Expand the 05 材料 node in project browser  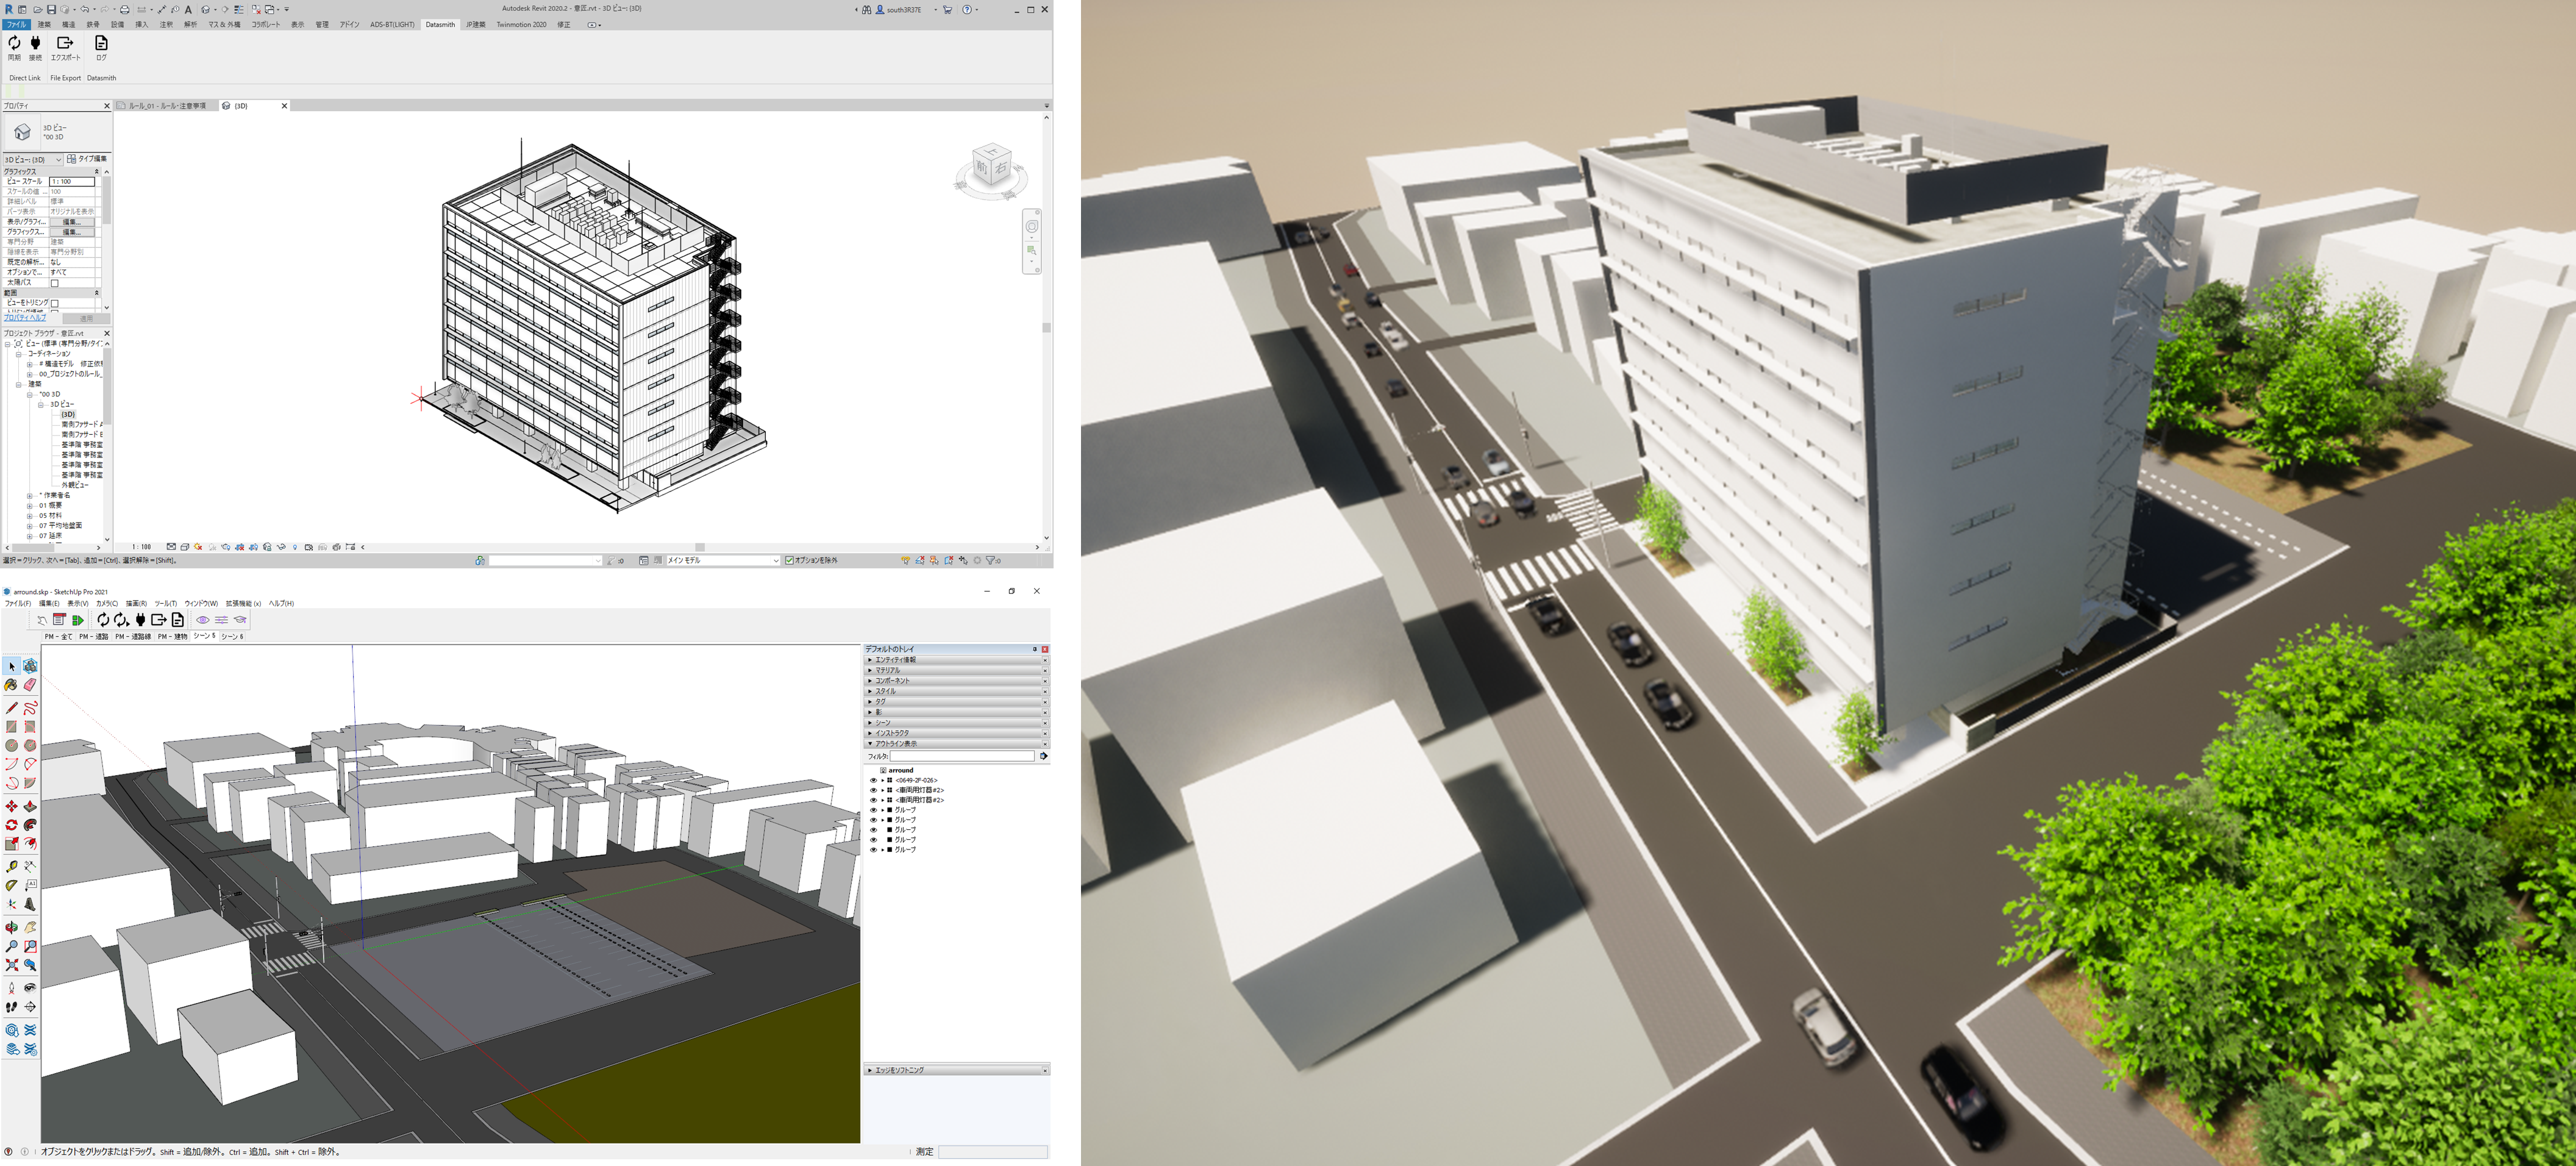pos(30,516)
